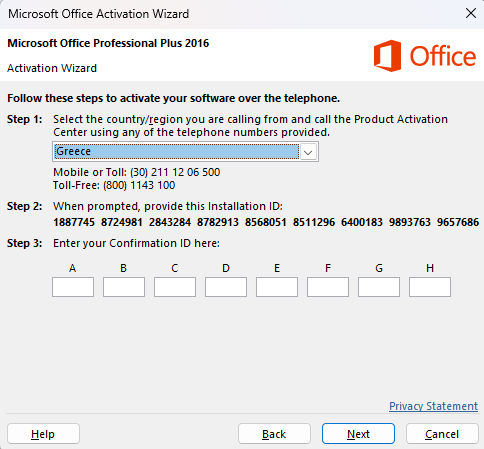Image resolution: width=484 pixels, height=449 pixels.
Task: Focus Confirmation ID field B
Action: pos(124,287)
